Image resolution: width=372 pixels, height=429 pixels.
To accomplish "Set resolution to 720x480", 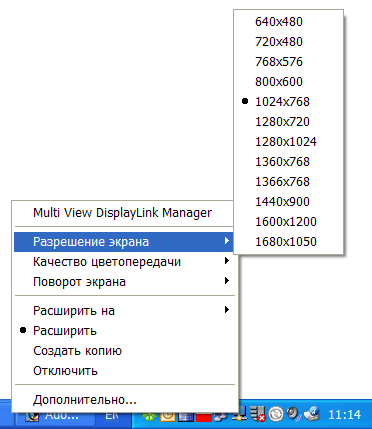I will click(288, 42).
